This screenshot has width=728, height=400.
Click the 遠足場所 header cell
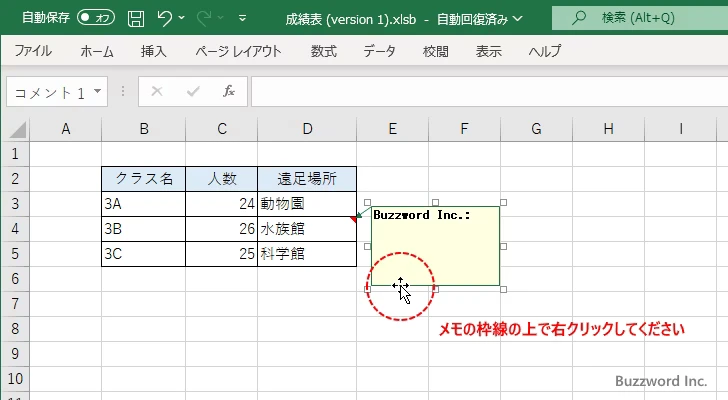pyautogui.click(x=307, y=179)
